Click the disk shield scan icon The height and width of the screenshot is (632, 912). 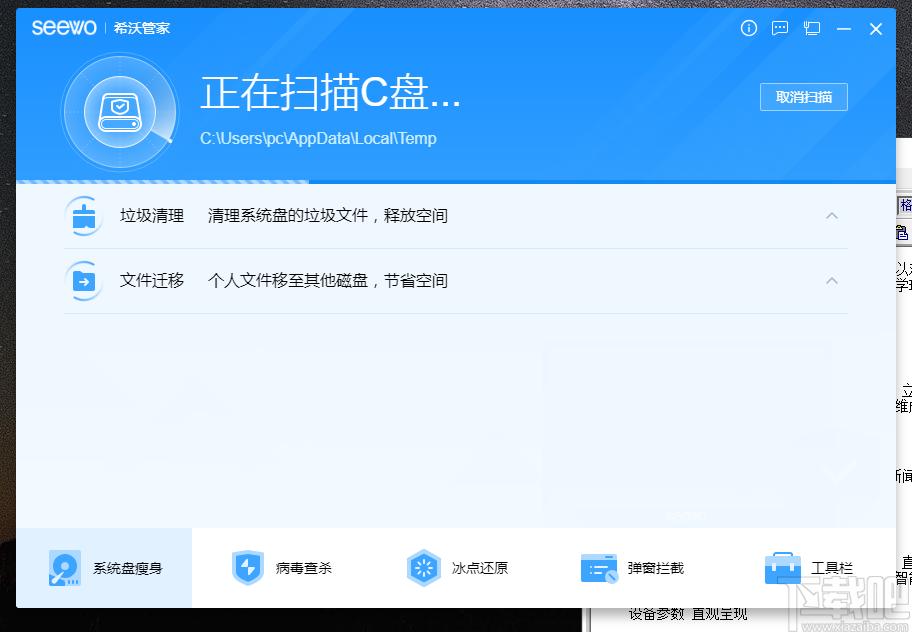(120, 111)
